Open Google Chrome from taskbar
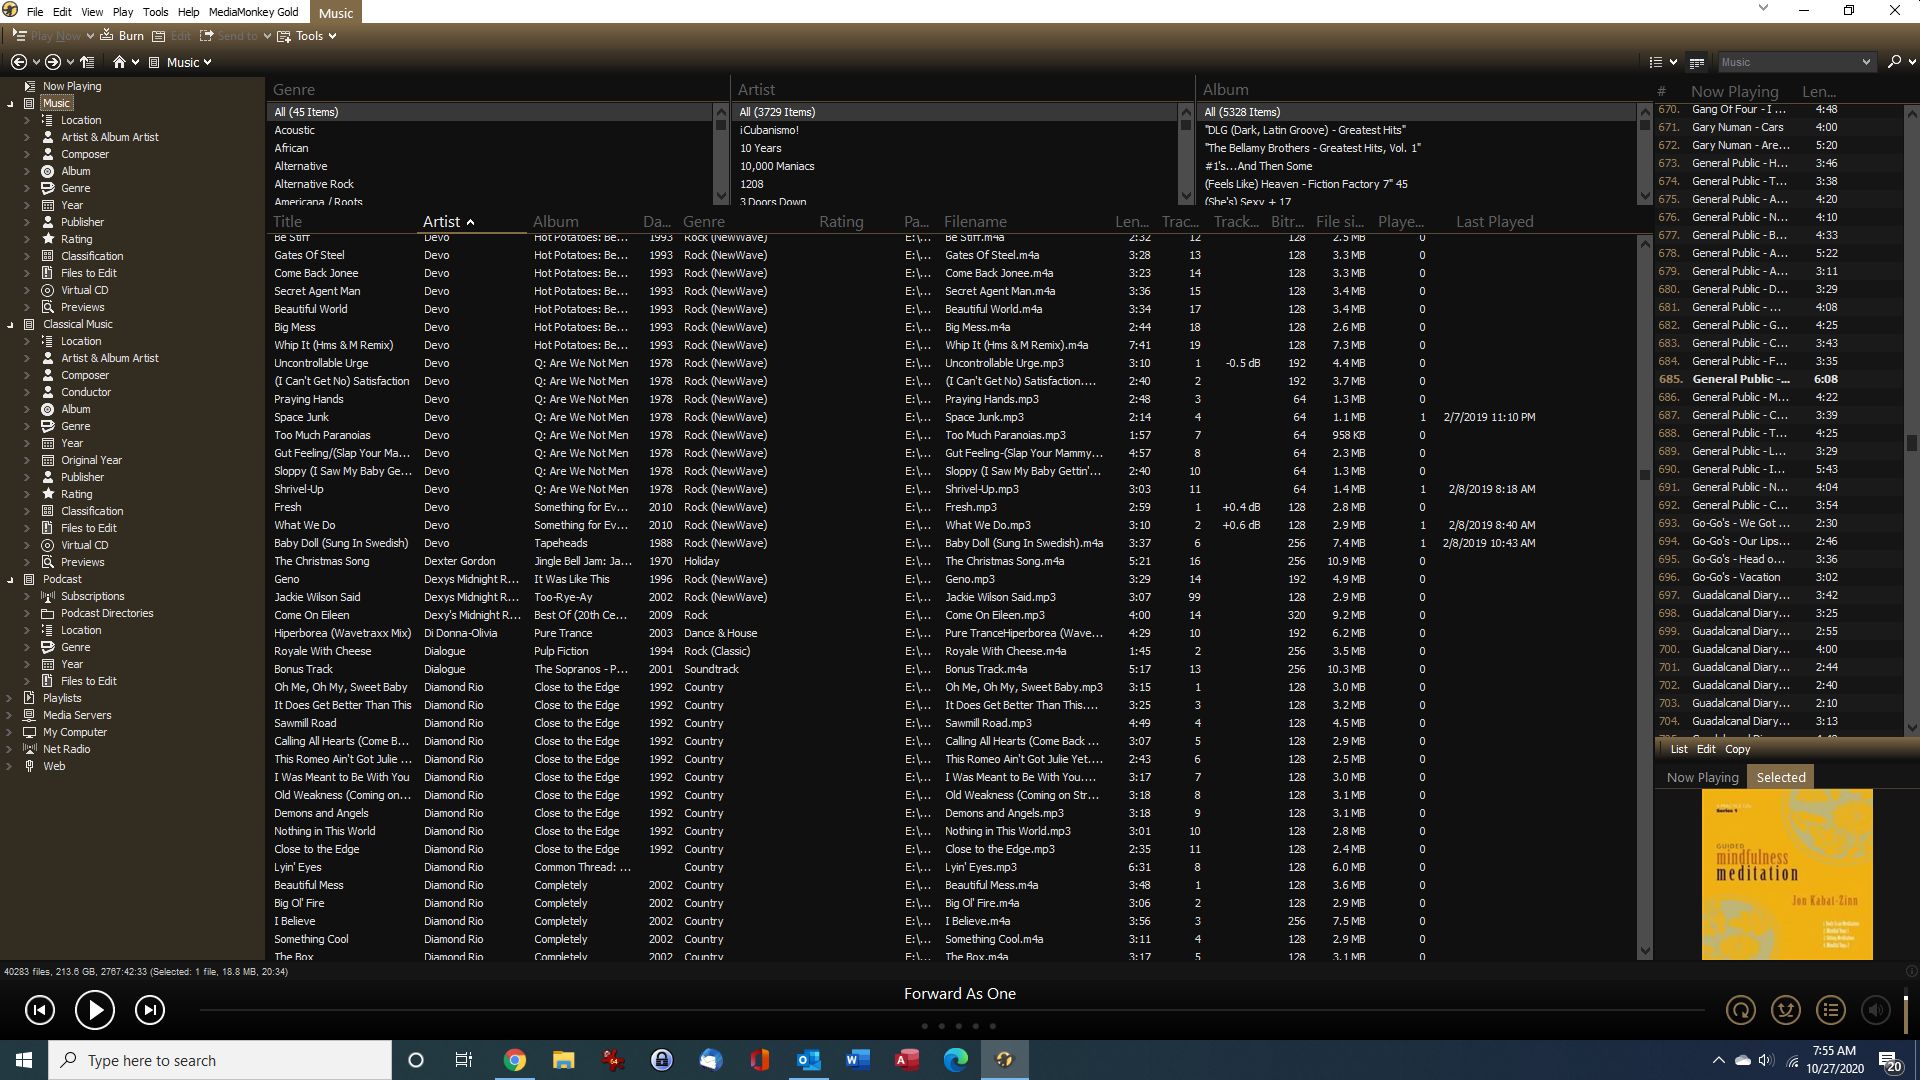This screenshot has height=1080, width=1920. (x=514, y=1060)
